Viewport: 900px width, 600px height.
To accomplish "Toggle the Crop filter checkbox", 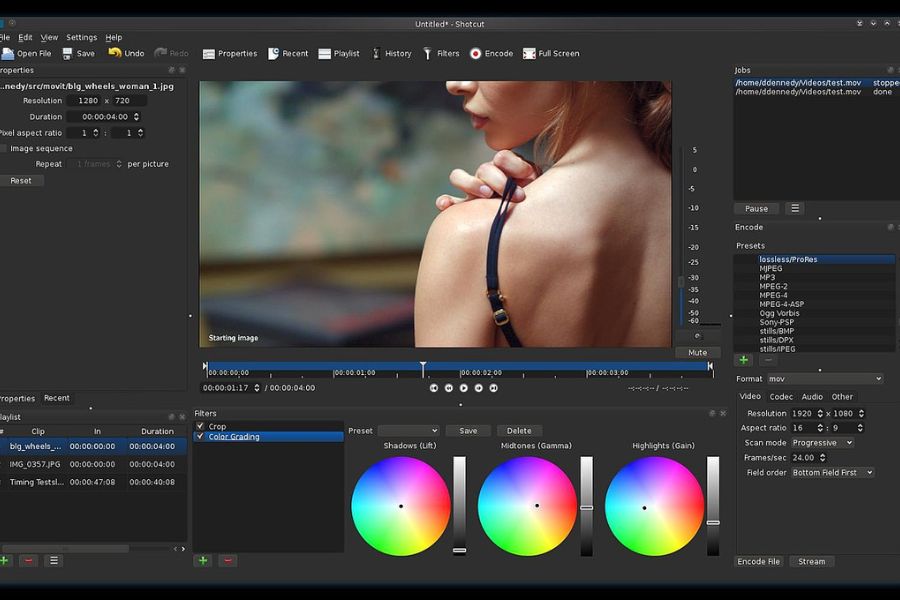I will coord(200,426).
